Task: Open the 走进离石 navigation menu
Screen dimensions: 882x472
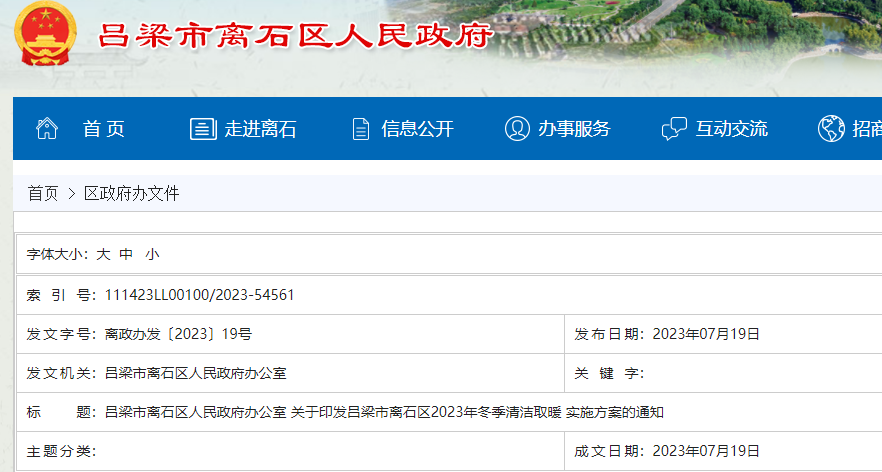Action: (x=260, y=129)
